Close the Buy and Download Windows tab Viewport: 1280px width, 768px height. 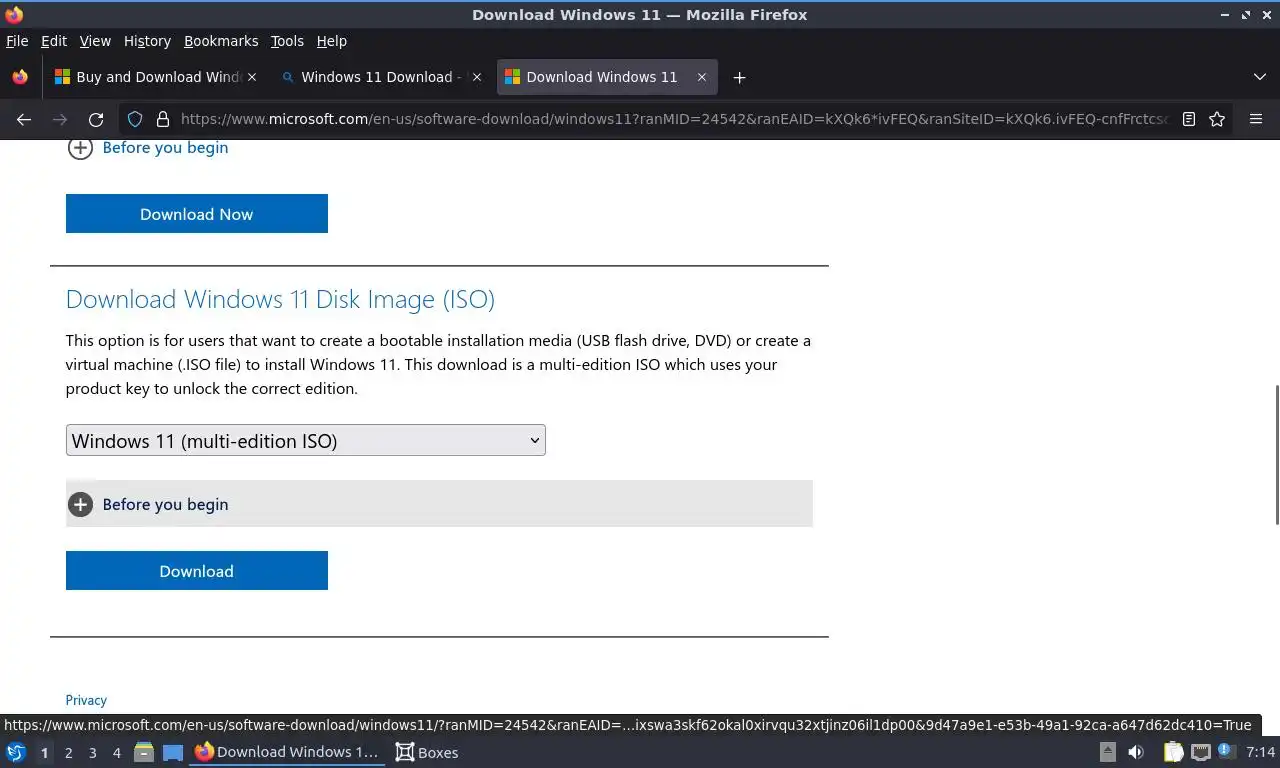point(252,77)
